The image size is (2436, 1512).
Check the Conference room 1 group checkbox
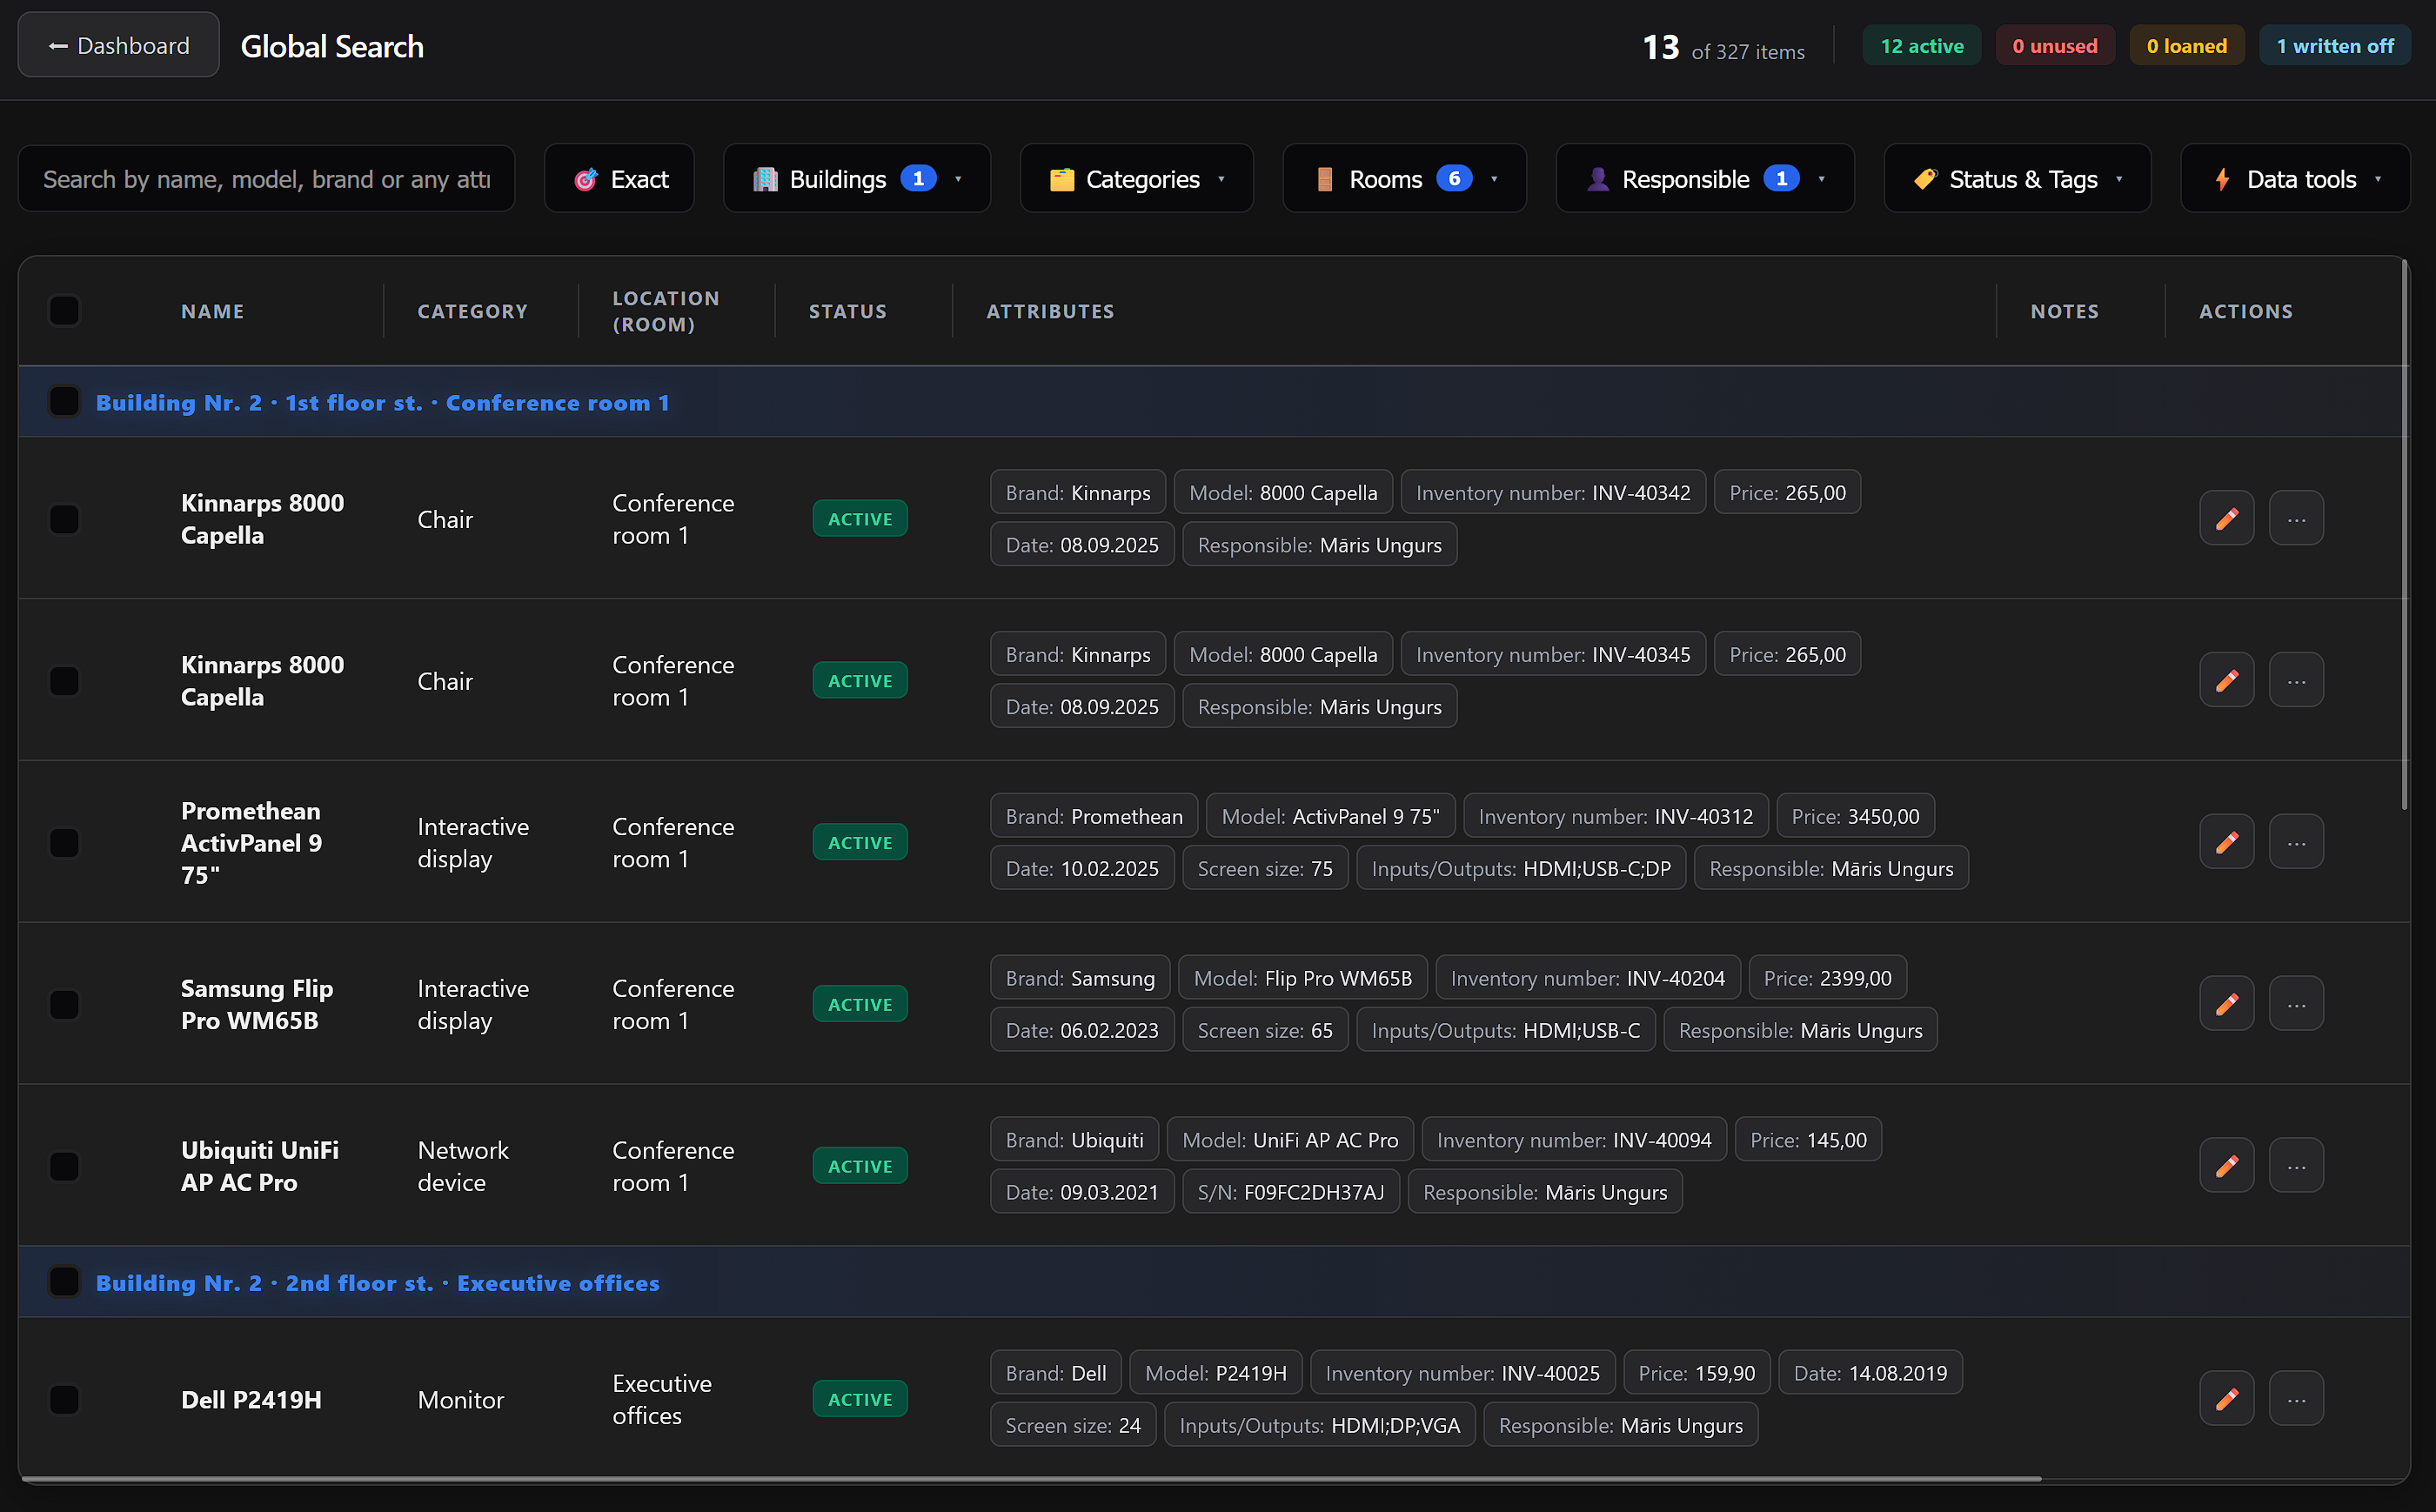64,402
